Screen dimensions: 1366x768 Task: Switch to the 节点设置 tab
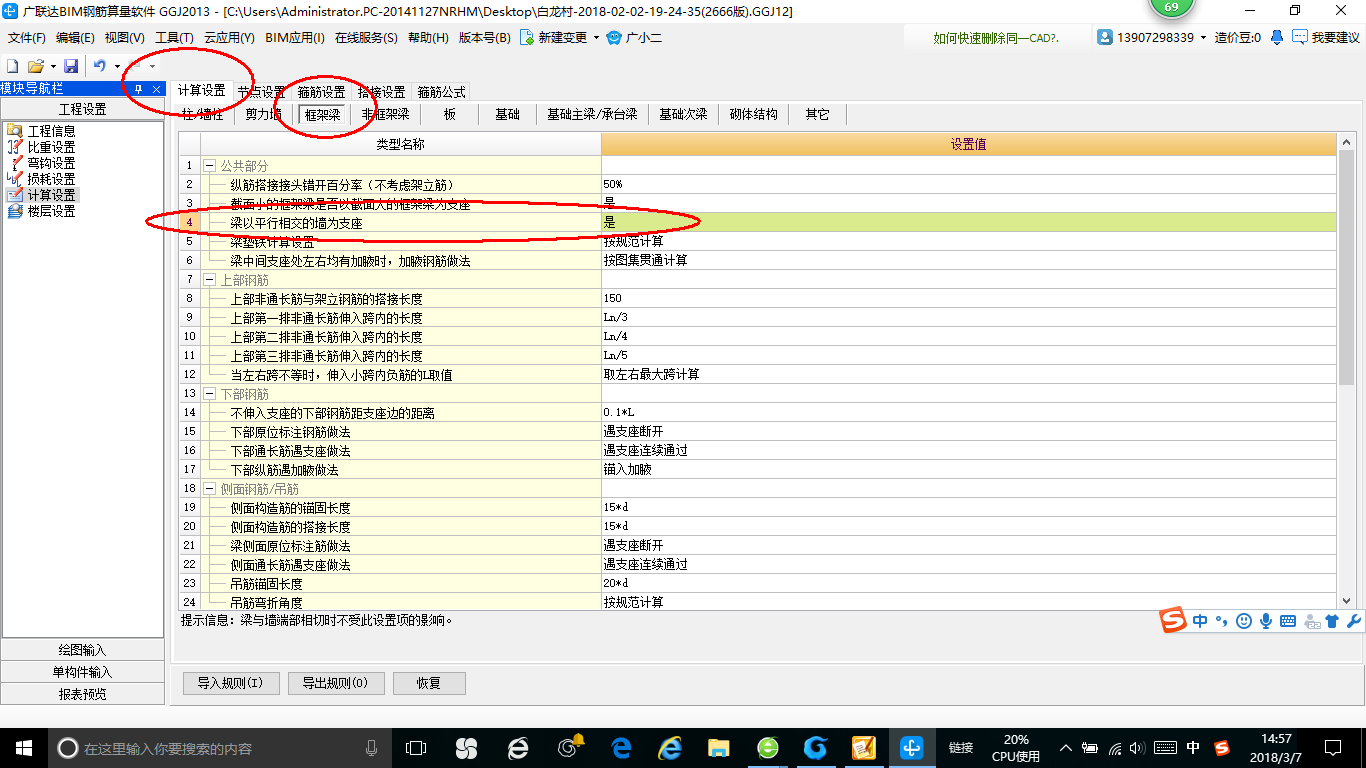[261, 92]
